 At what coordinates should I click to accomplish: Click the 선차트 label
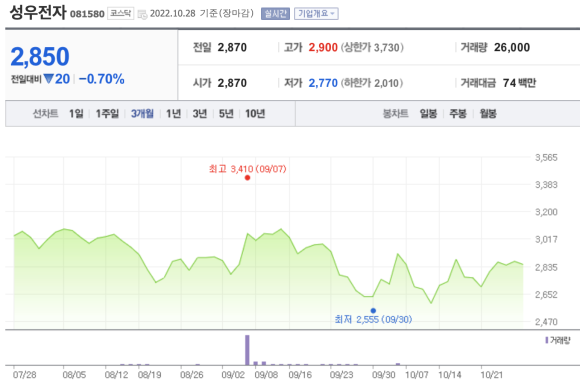tap(46, 114)
